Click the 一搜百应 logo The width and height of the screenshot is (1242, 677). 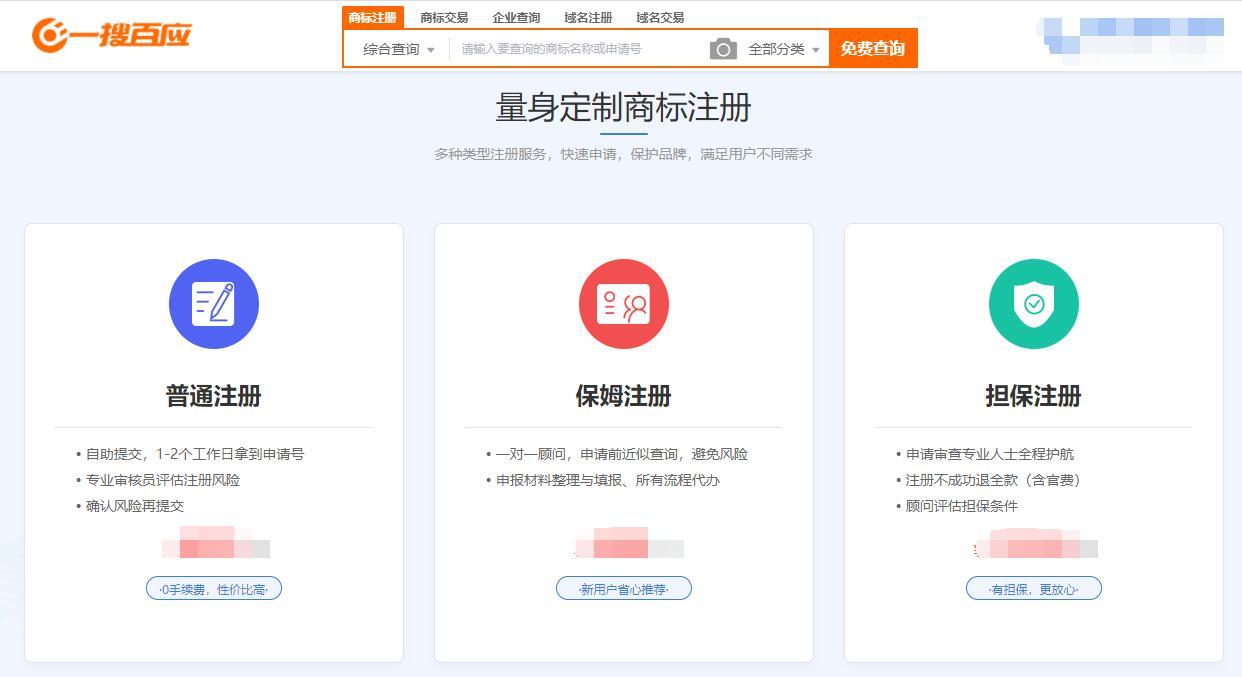(110, 35)
